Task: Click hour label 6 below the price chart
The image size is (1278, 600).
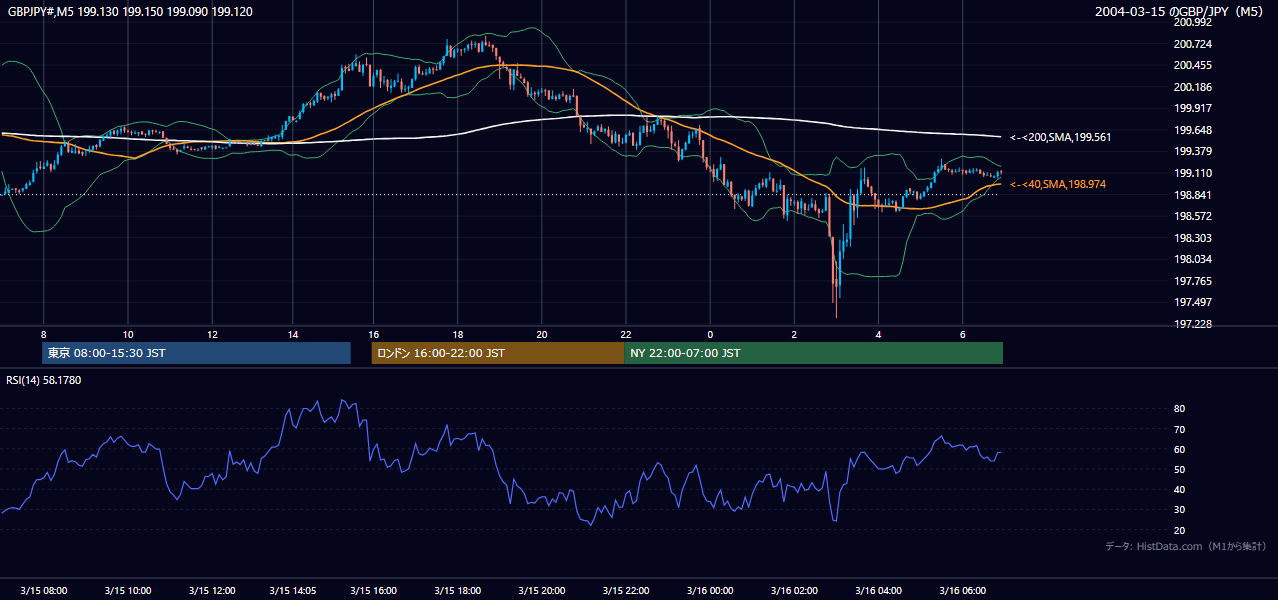Action: tap(962, 334)
